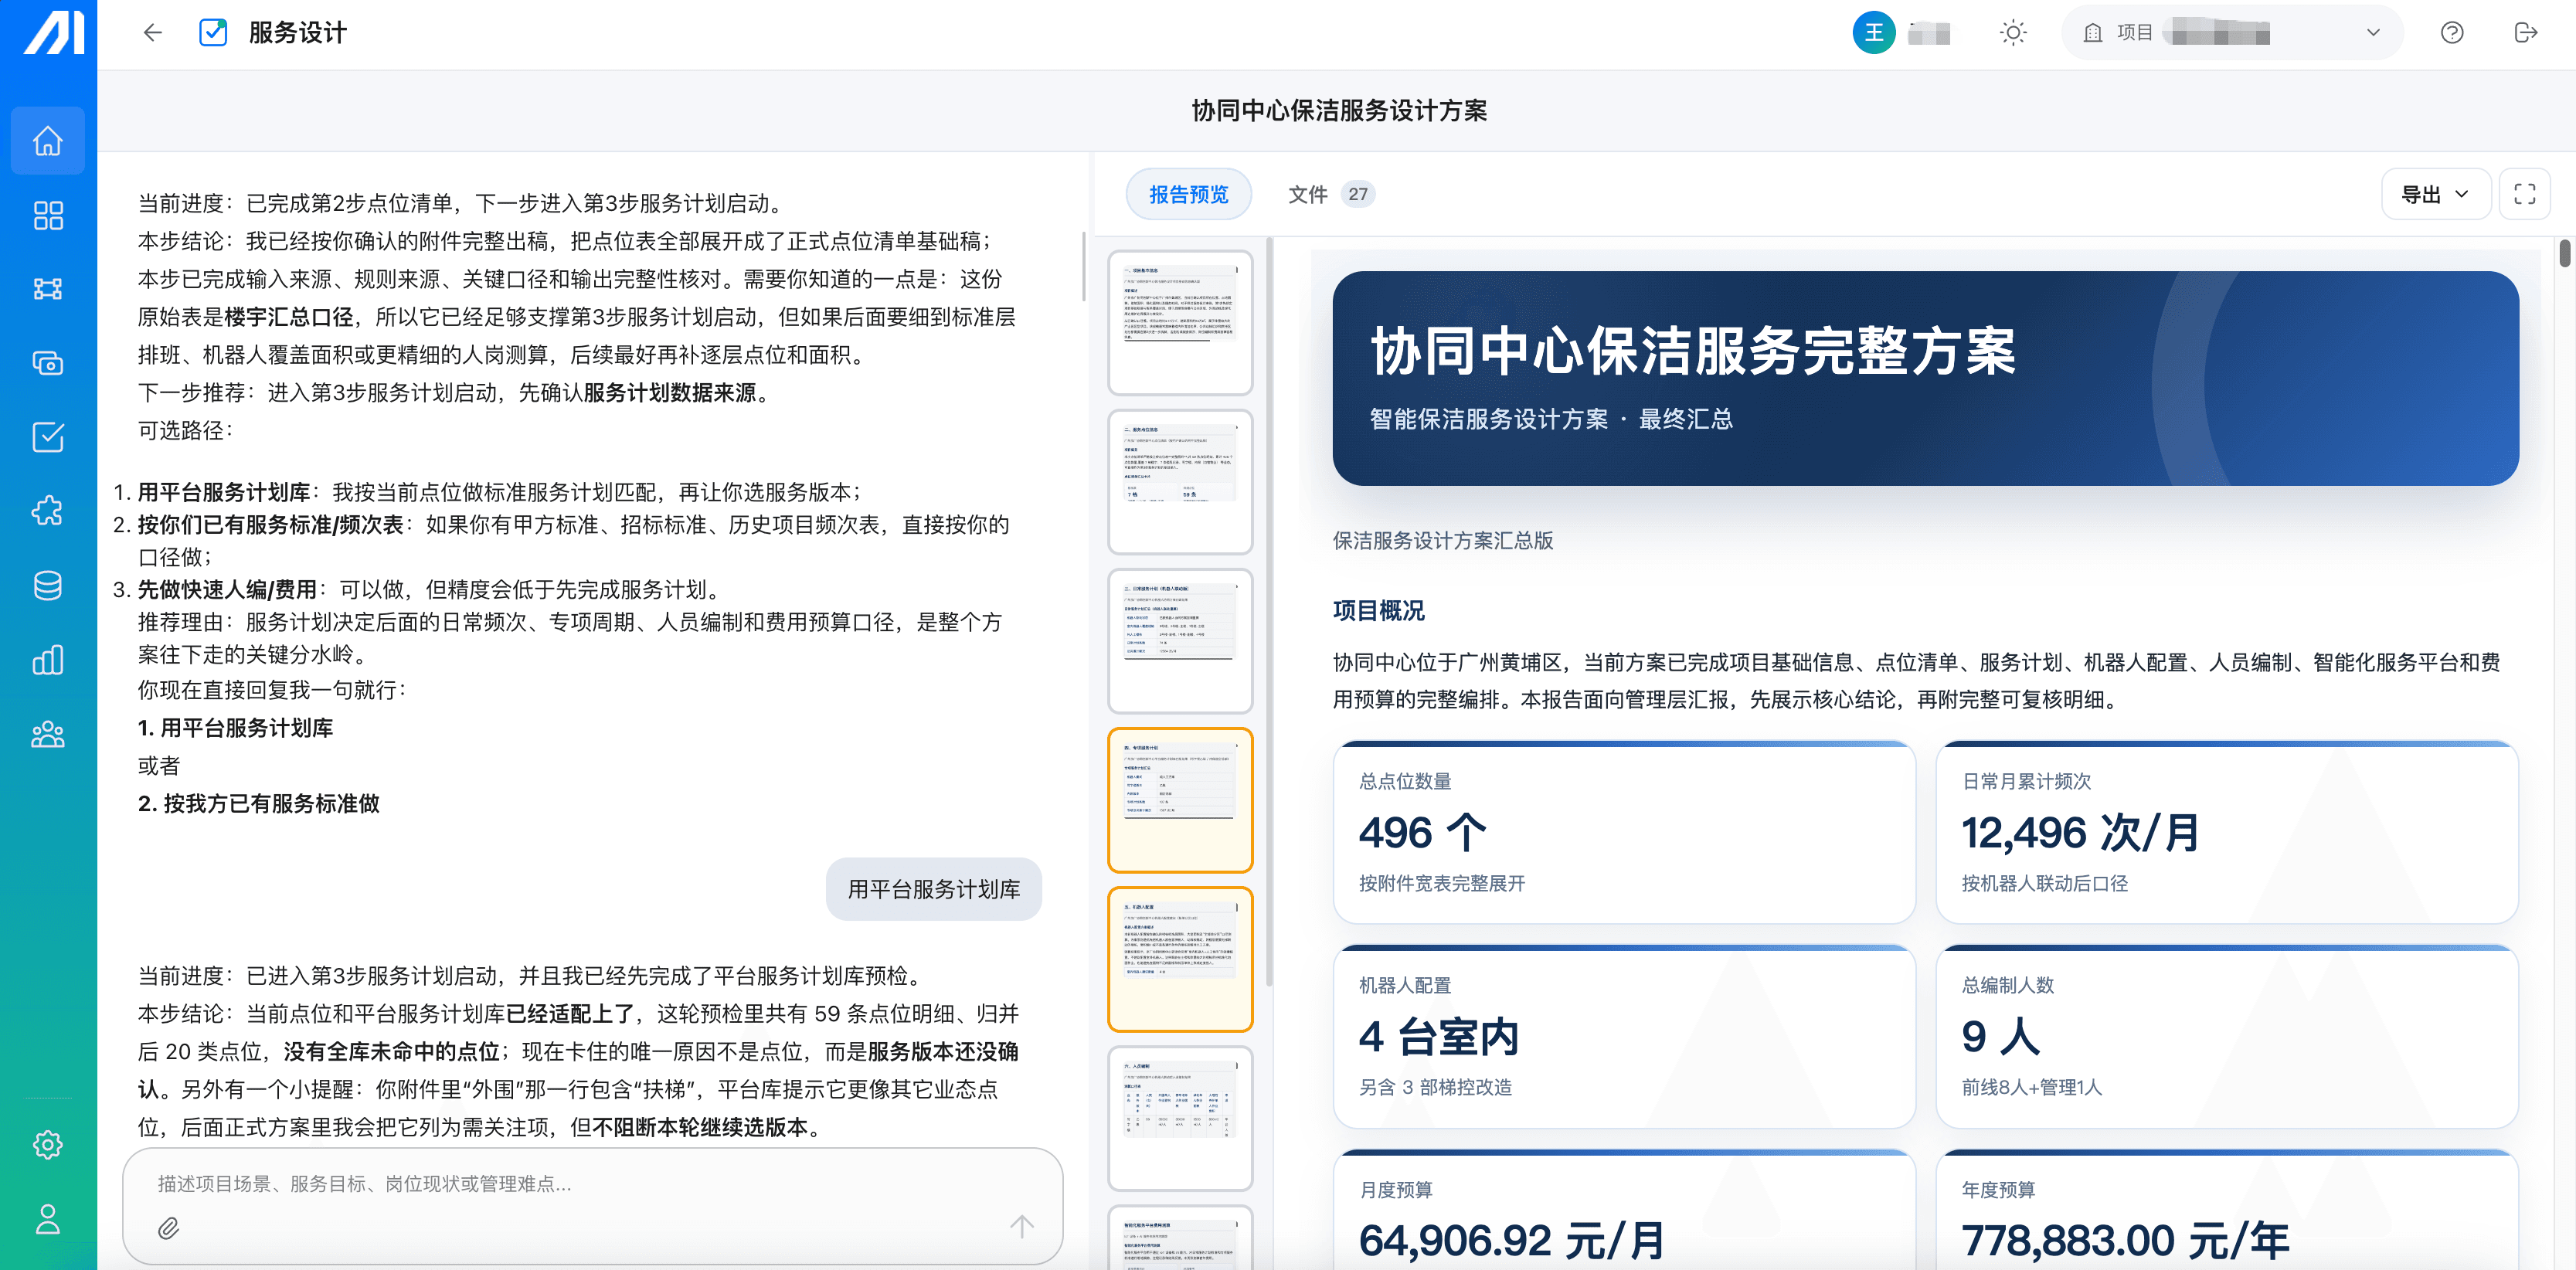This screenshot has width=2576, height=1270.
Task: Toggle the light/dark theme sun icon
Action: (2013, 33)
